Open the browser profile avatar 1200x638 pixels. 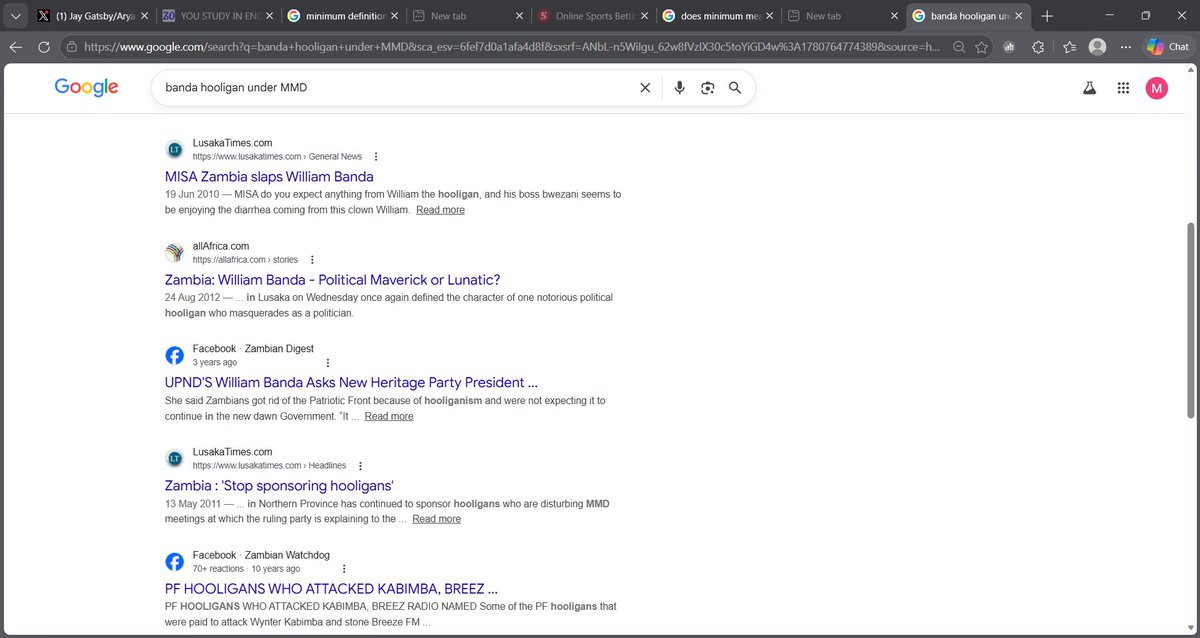(x=1098, y=47)
